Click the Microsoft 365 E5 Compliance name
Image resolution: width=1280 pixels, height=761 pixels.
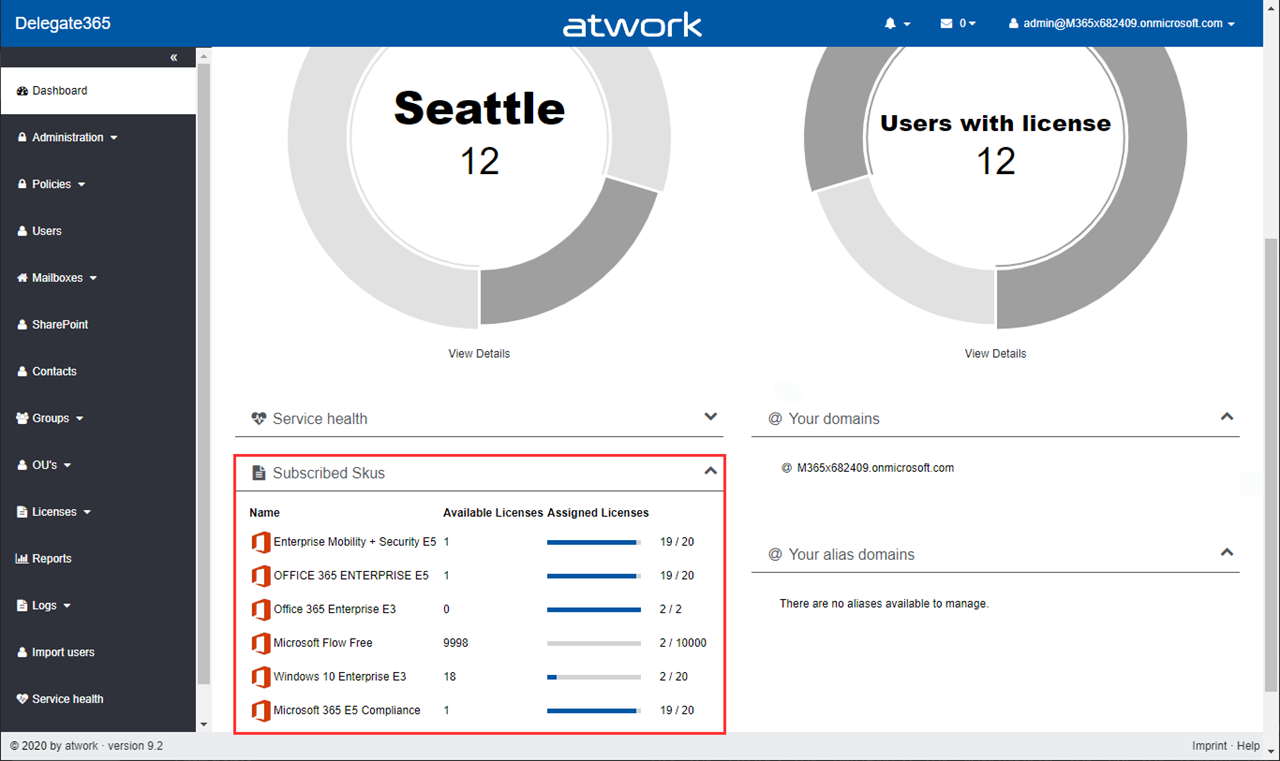(x=347, y=711)
